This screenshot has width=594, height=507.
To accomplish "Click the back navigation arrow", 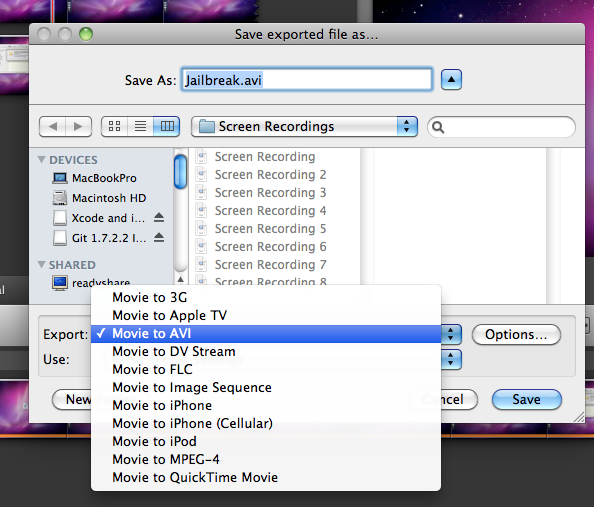I will 53,126.
